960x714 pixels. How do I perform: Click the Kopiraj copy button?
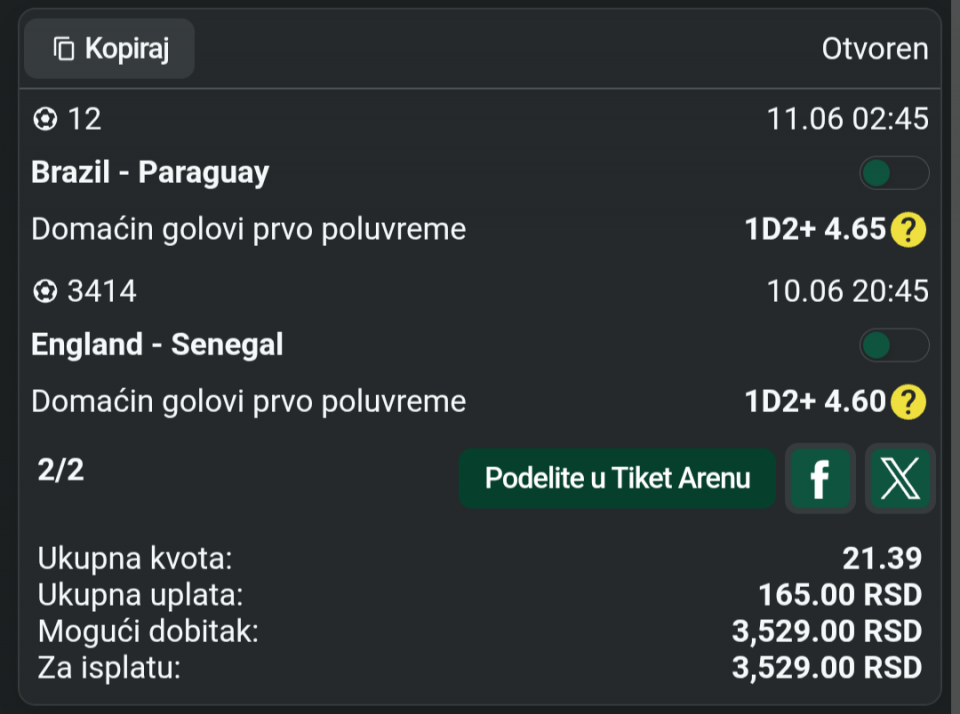(109, 49)
